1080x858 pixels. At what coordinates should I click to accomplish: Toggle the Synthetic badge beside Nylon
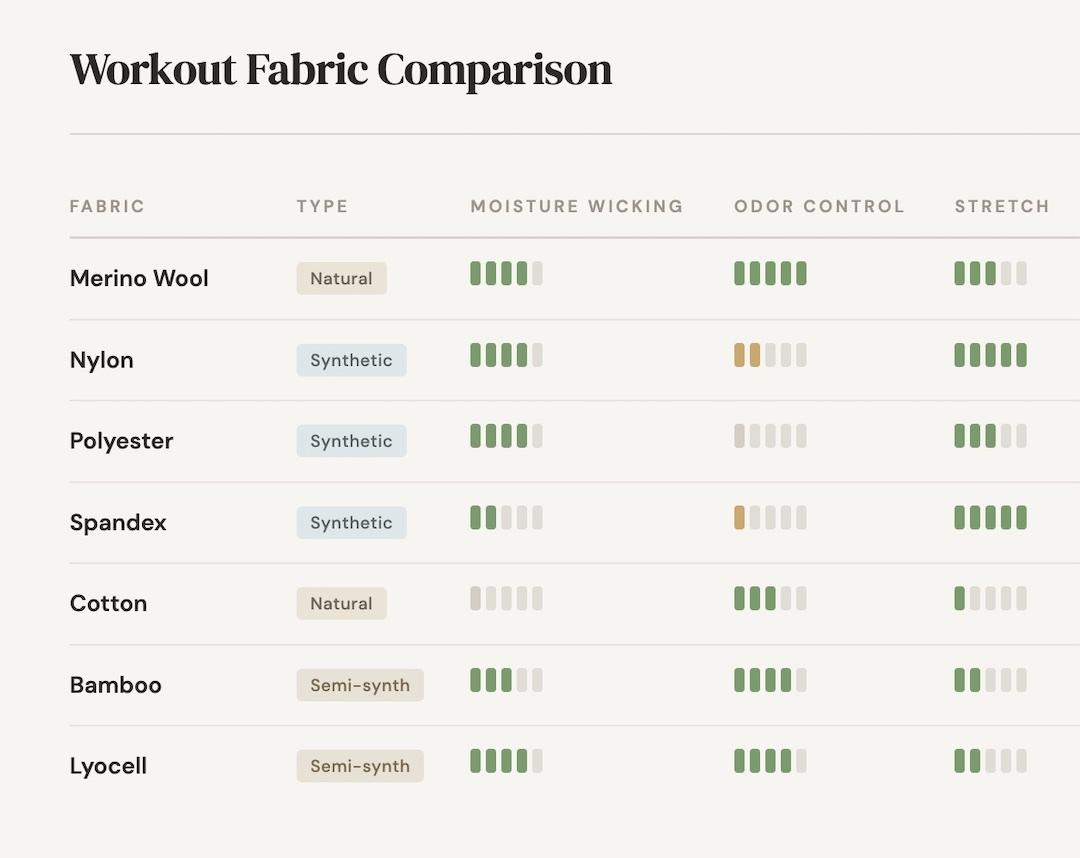coord(351,360)
